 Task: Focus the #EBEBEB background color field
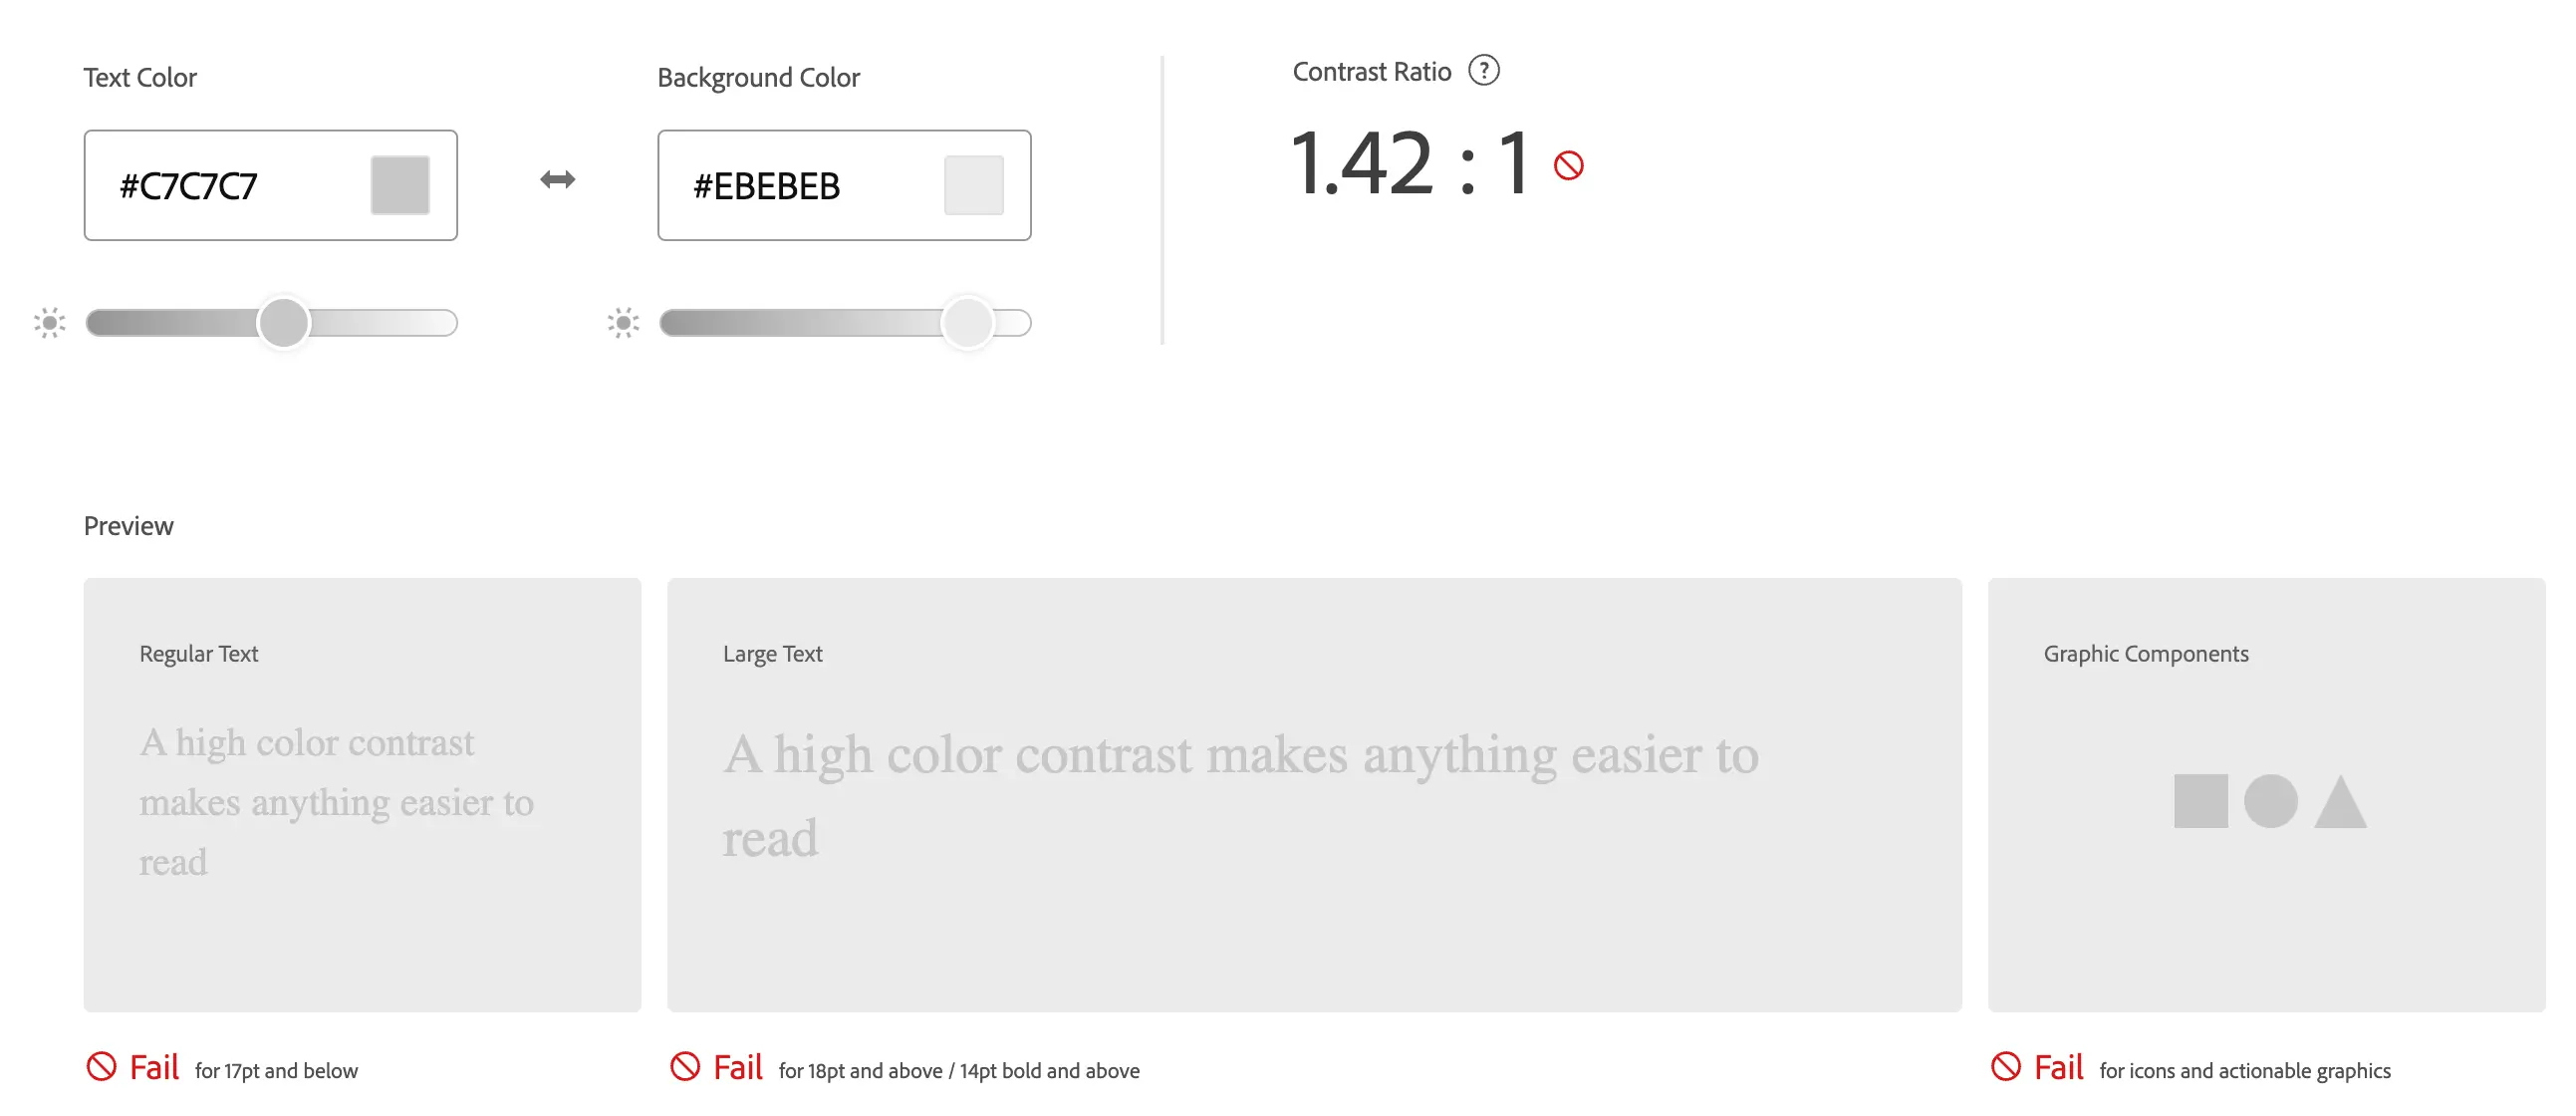coord(844,185)
